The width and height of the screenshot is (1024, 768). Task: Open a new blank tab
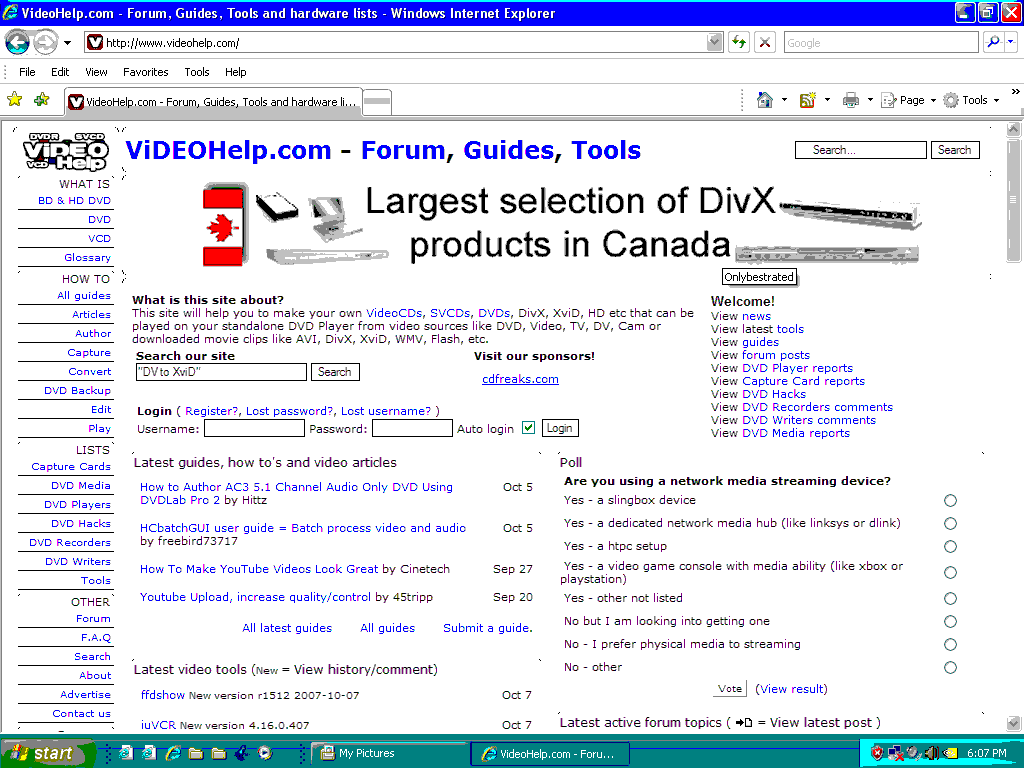377,101
